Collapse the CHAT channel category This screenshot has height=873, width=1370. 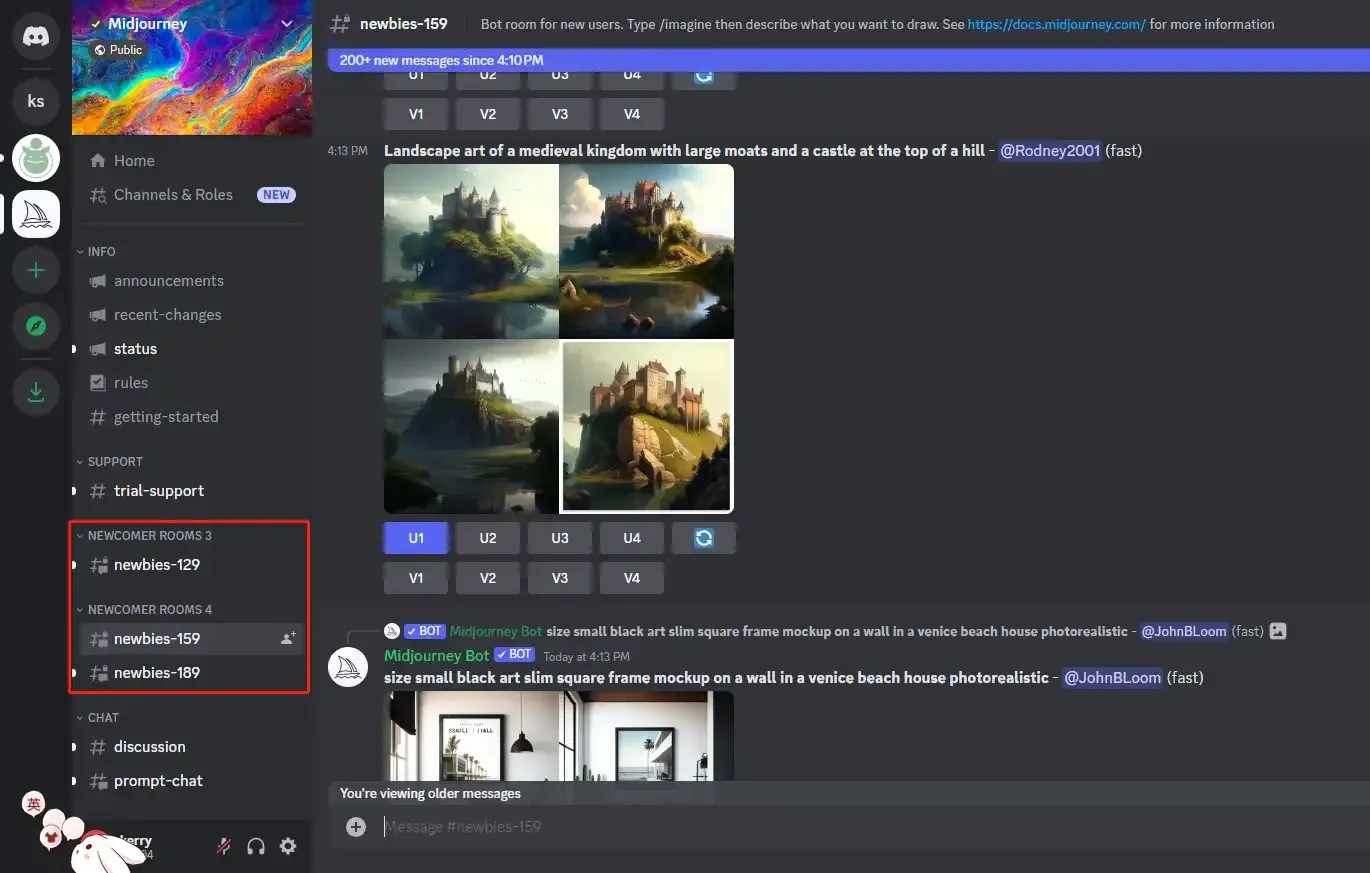pyautogui.click(x=102, y=717)
